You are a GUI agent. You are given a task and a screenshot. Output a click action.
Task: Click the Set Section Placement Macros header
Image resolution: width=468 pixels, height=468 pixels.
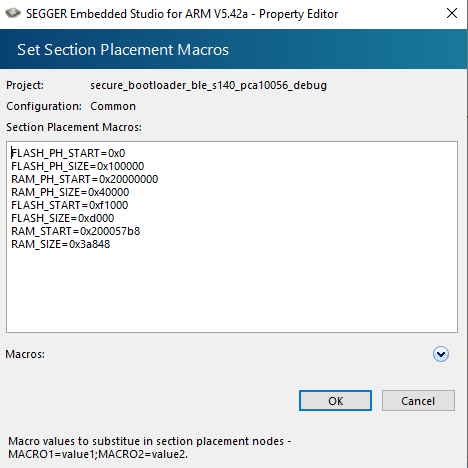tap(123, 50)
